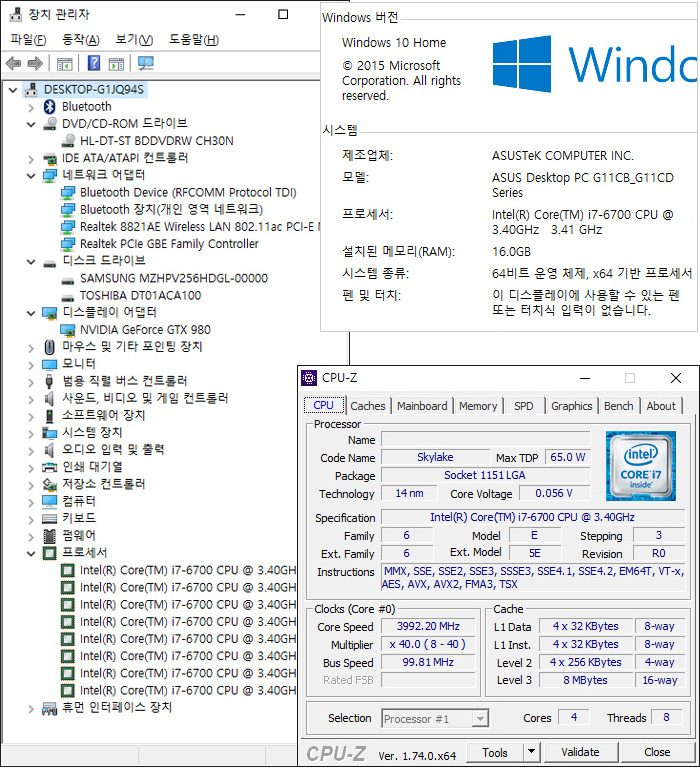700x769 pixels.
Task: Collapse the 프로세서 category
Action: tap(31, 553)
